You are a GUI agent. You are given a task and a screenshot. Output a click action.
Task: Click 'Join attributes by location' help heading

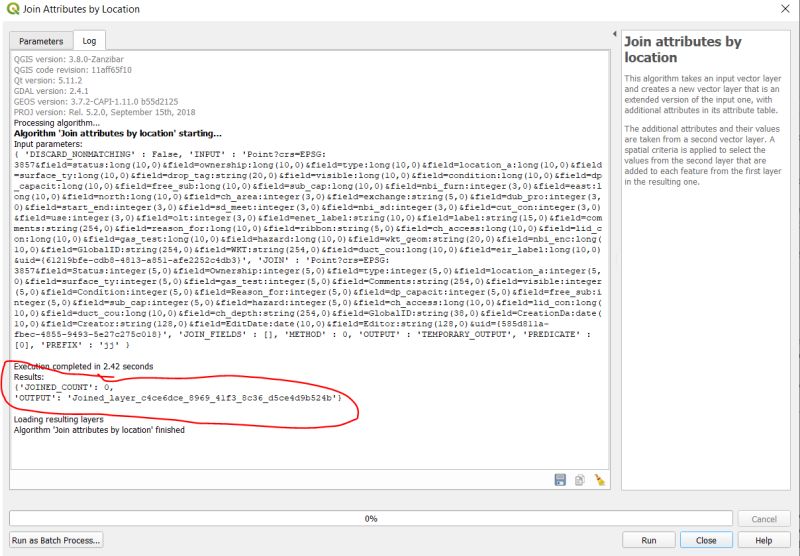coord(683,49)
